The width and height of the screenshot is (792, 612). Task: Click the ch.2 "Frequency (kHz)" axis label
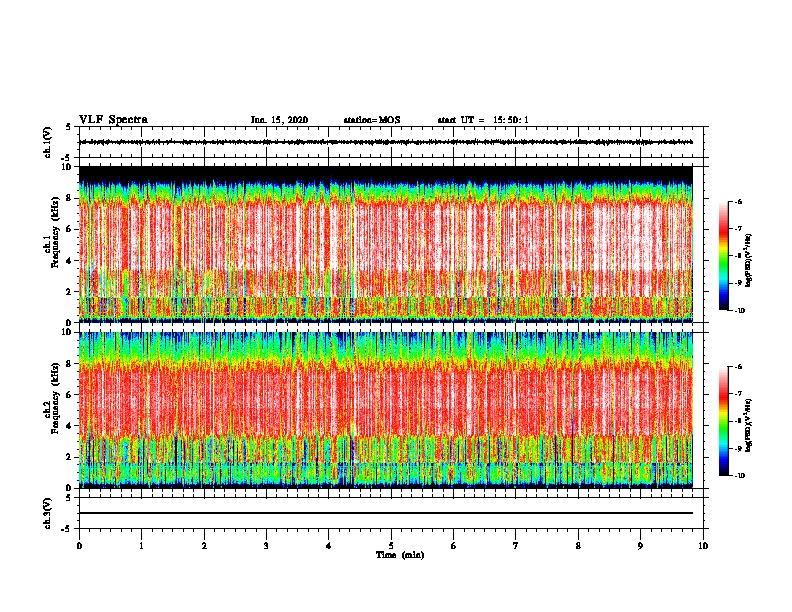55,398
